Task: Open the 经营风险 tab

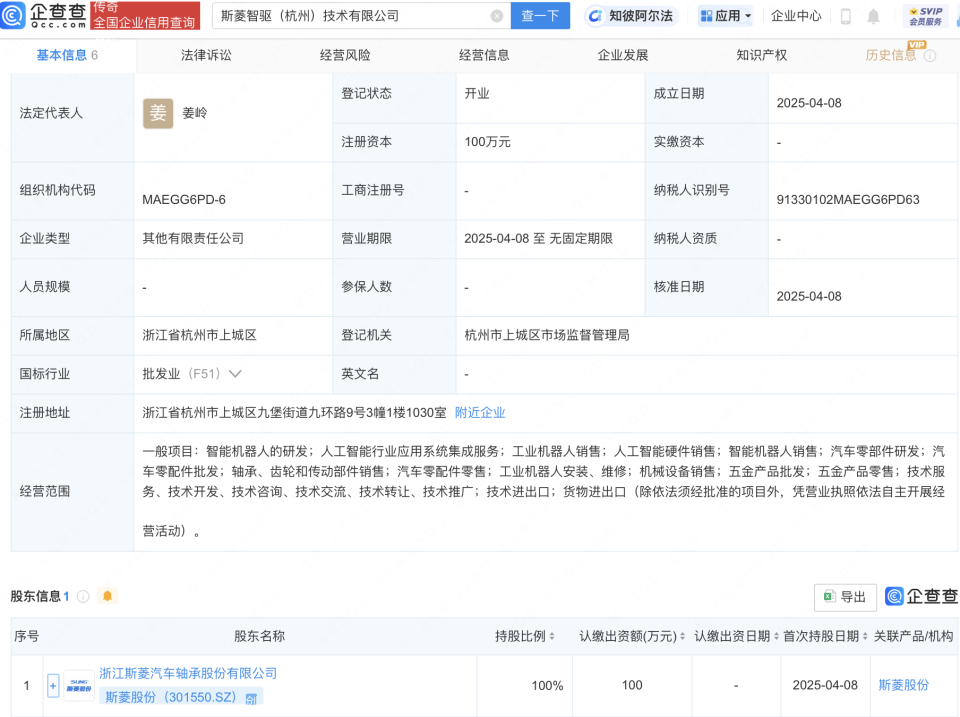Action: [345, 55]
